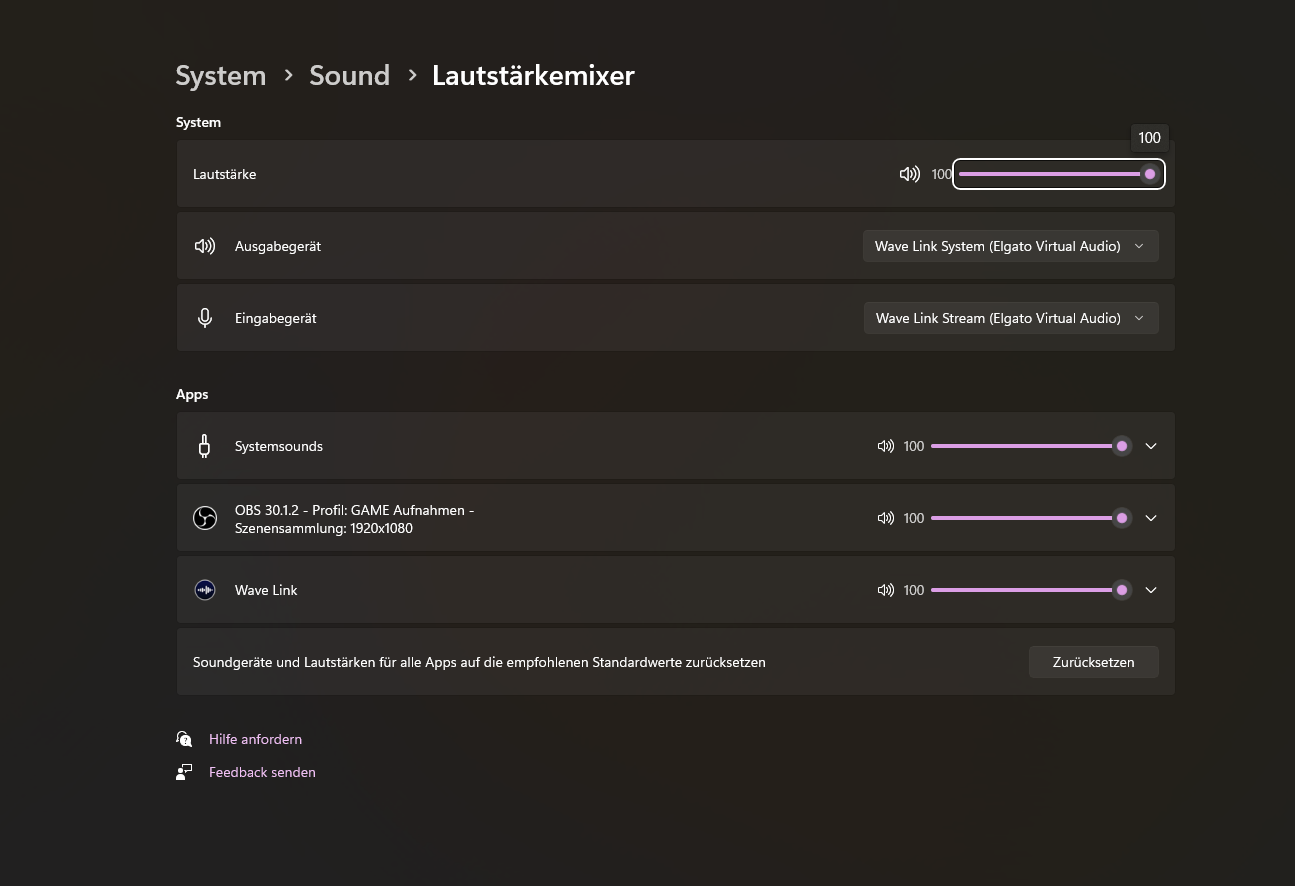The image size is (1295, 886).
Task: Open the Feedback senden link
Action: point(262,772)
